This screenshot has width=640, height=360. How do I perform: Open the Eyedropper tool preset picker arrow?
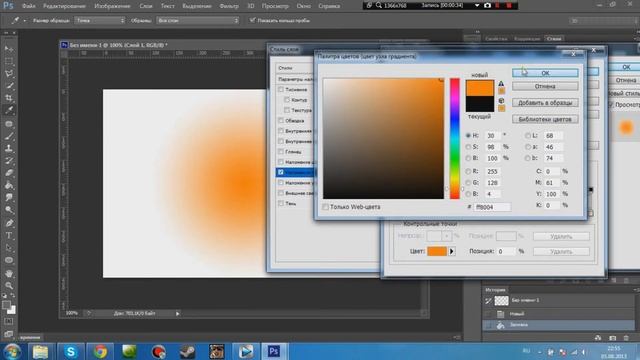tap(24, 20)
